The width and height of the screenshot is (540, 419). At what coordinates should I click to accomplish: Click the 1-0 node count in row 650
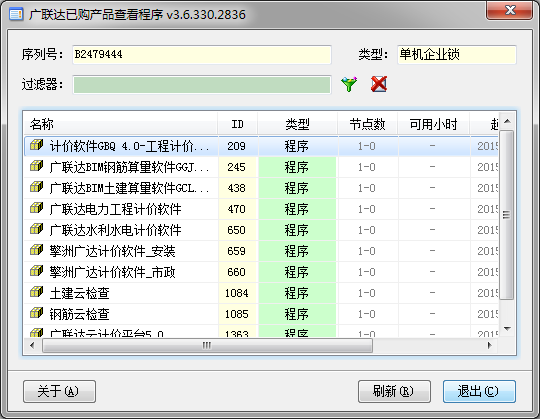pyautogui.click(x=367, y=230)
